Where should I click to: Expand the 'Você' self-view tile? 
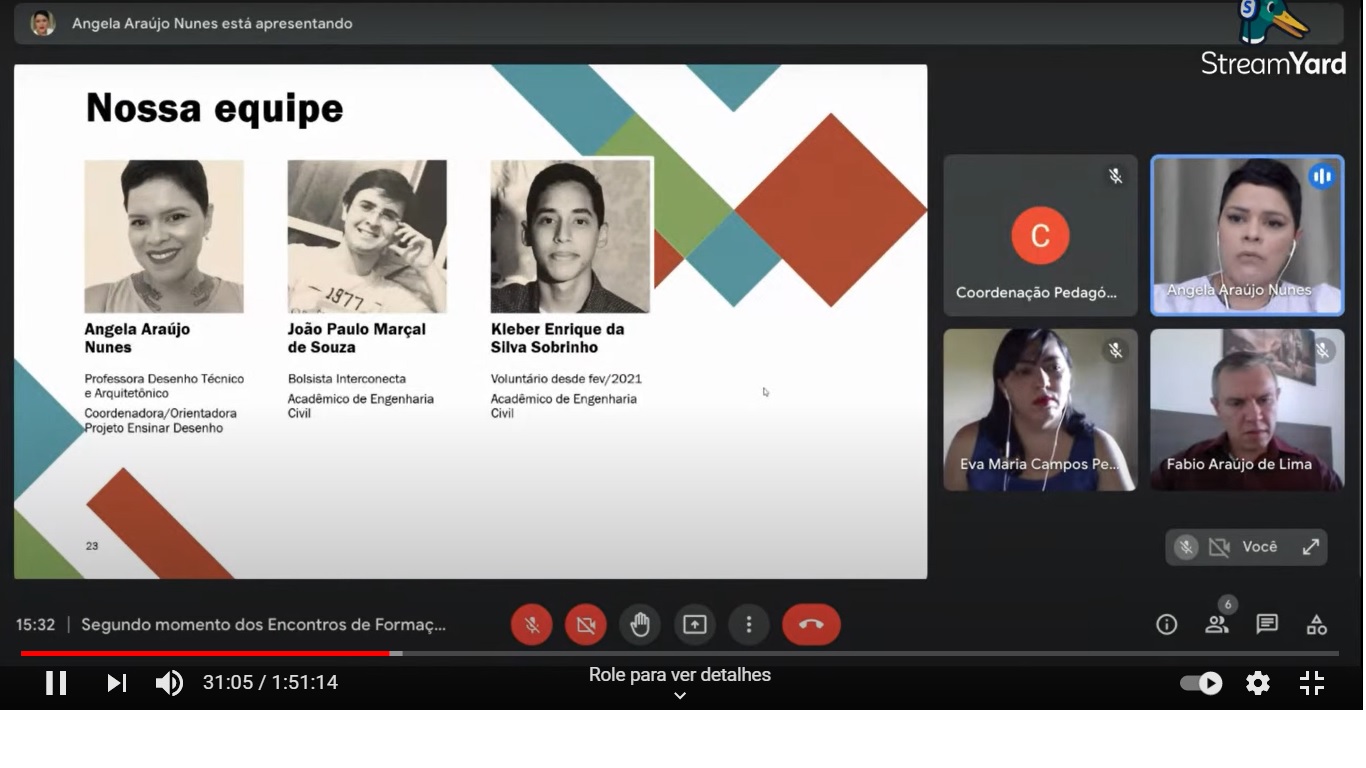click(x=1310, y=547)
